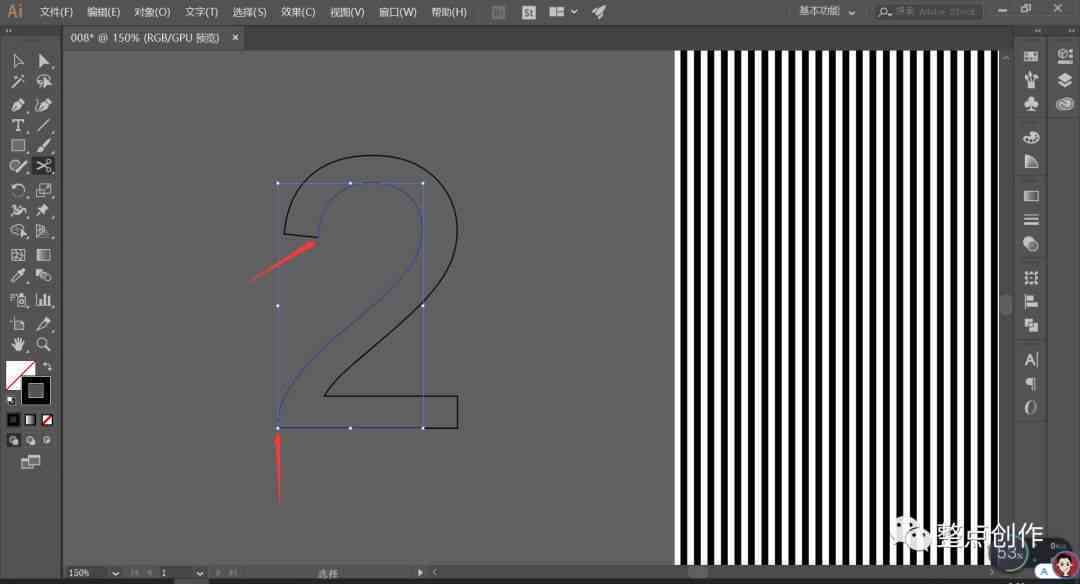Choose the Hand tool
This screenshot has height=584, width=1080.
[x=18, y=344]
